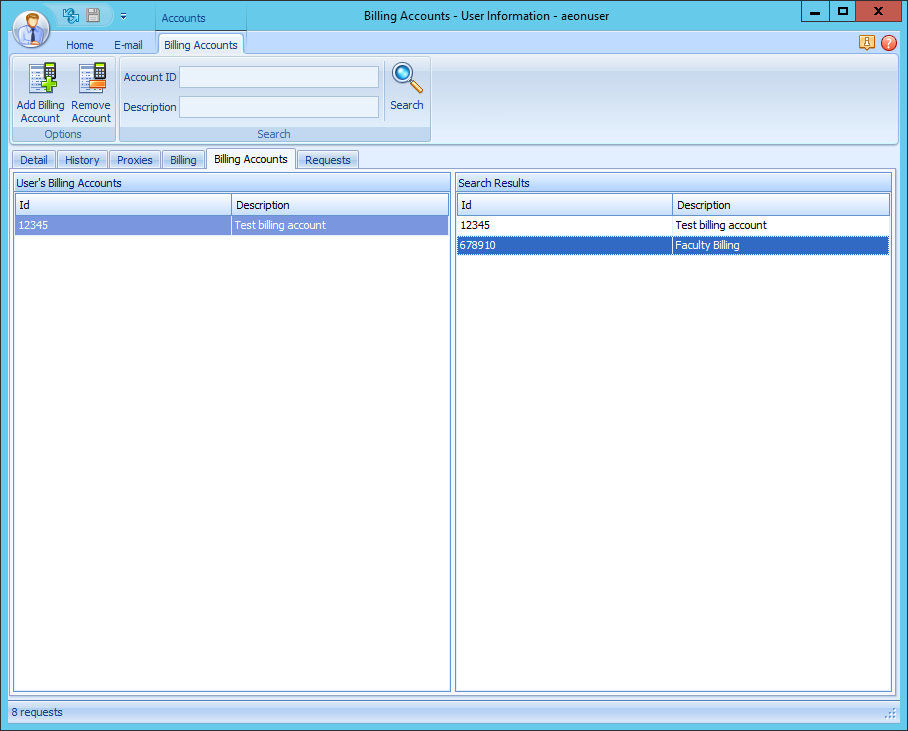This screenshot has width=908, height=731.
Task: Click the user avatar application button
Action: [31, 27]
